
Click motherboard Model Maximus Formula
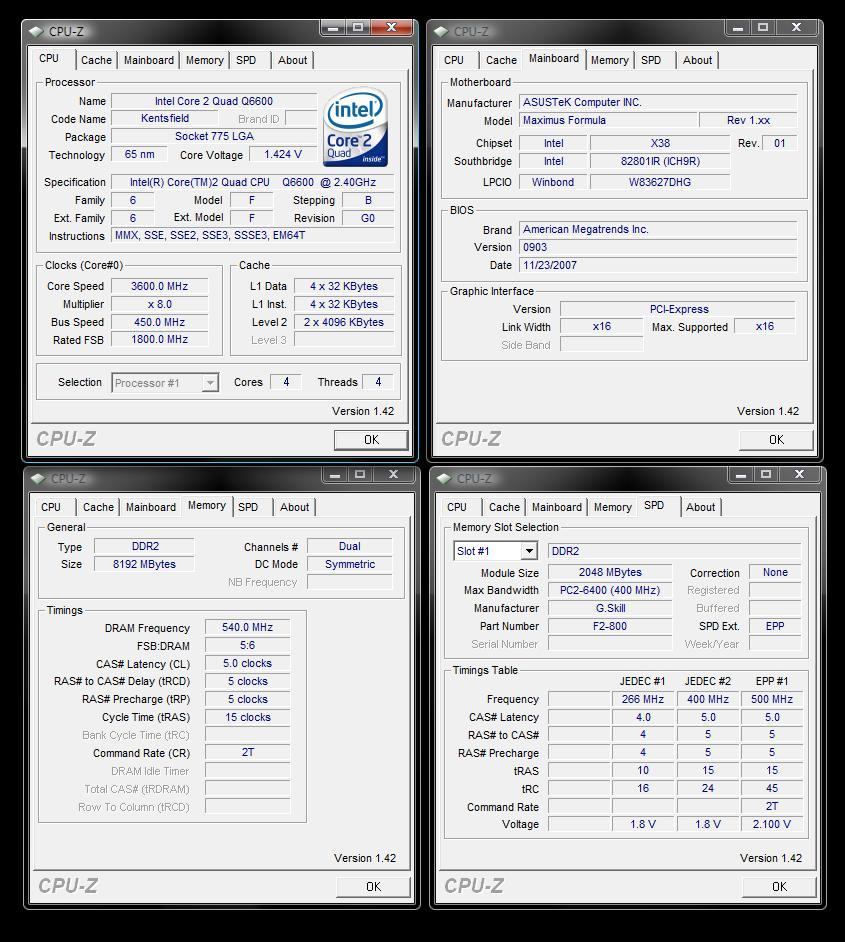608,120
